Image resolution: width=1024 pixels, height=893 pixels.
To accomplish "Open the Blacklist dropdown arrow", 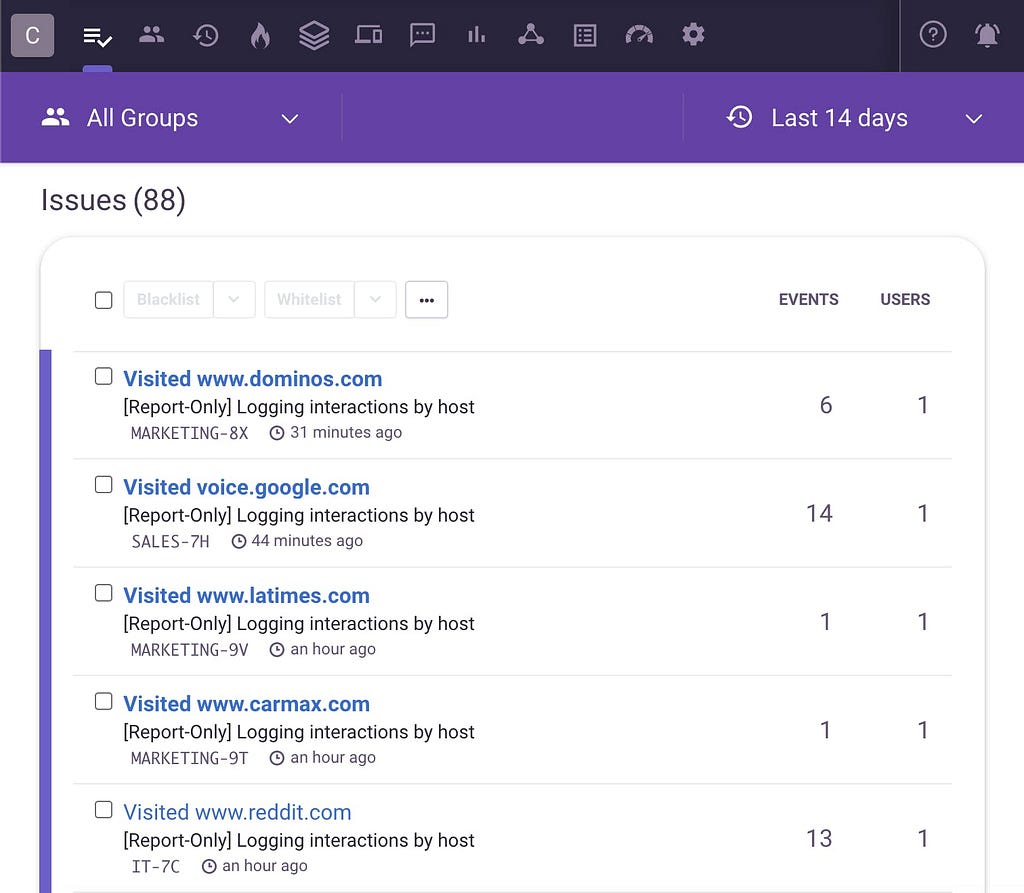I will click(x=234, y=300).
